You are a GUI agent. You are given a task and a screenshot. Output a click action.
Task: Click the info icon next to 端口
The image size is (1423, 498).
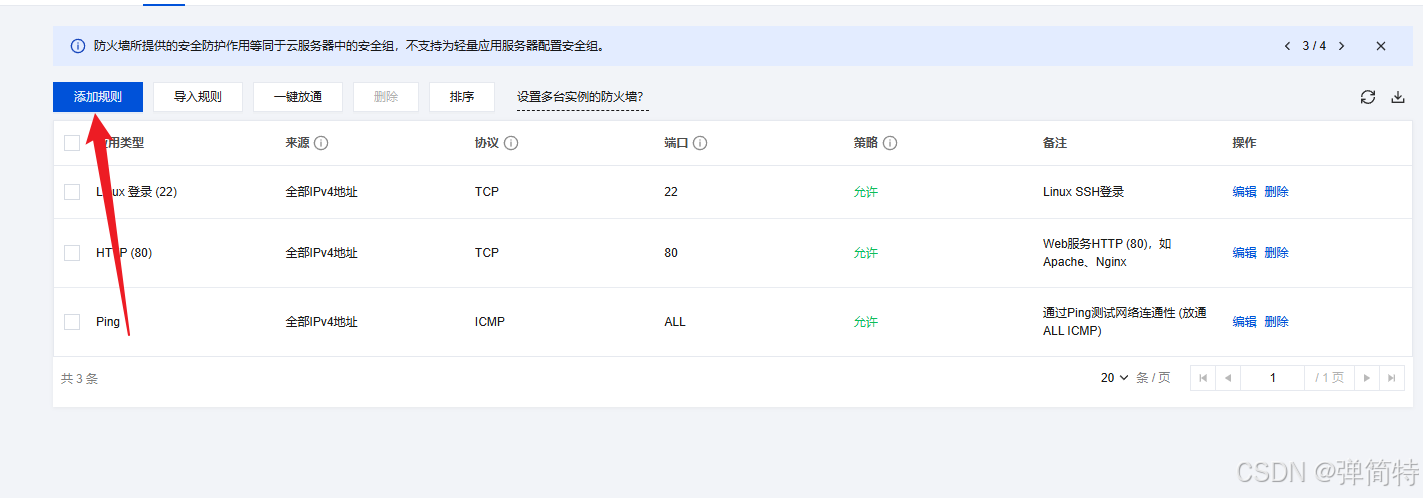[700, 143]
